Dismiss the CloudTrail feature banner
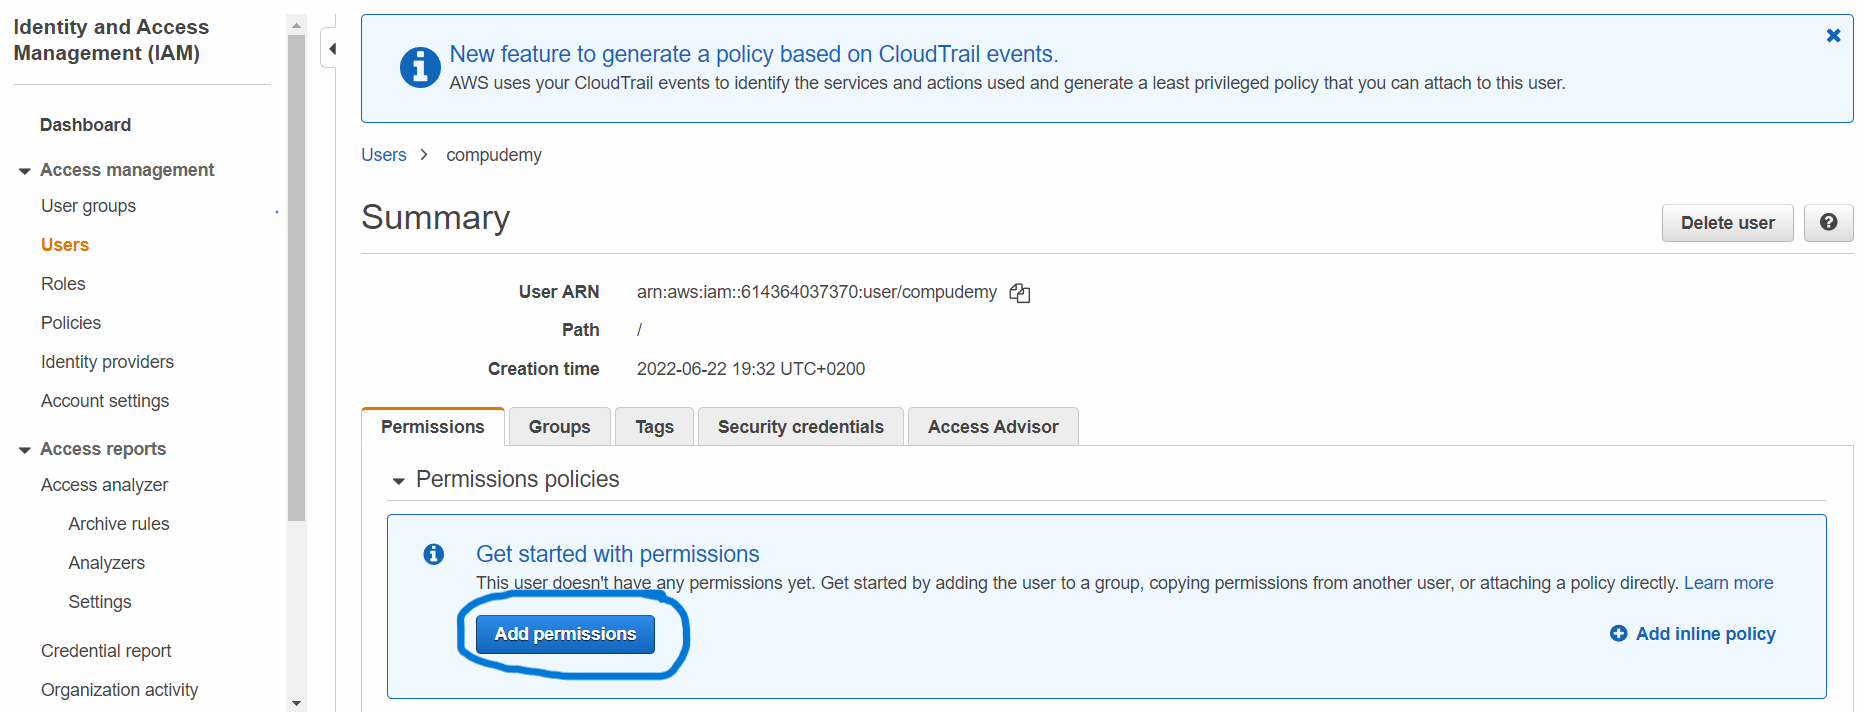Image resolution: width=1863 pixels, height=712 pixels. coord(1833,36)
